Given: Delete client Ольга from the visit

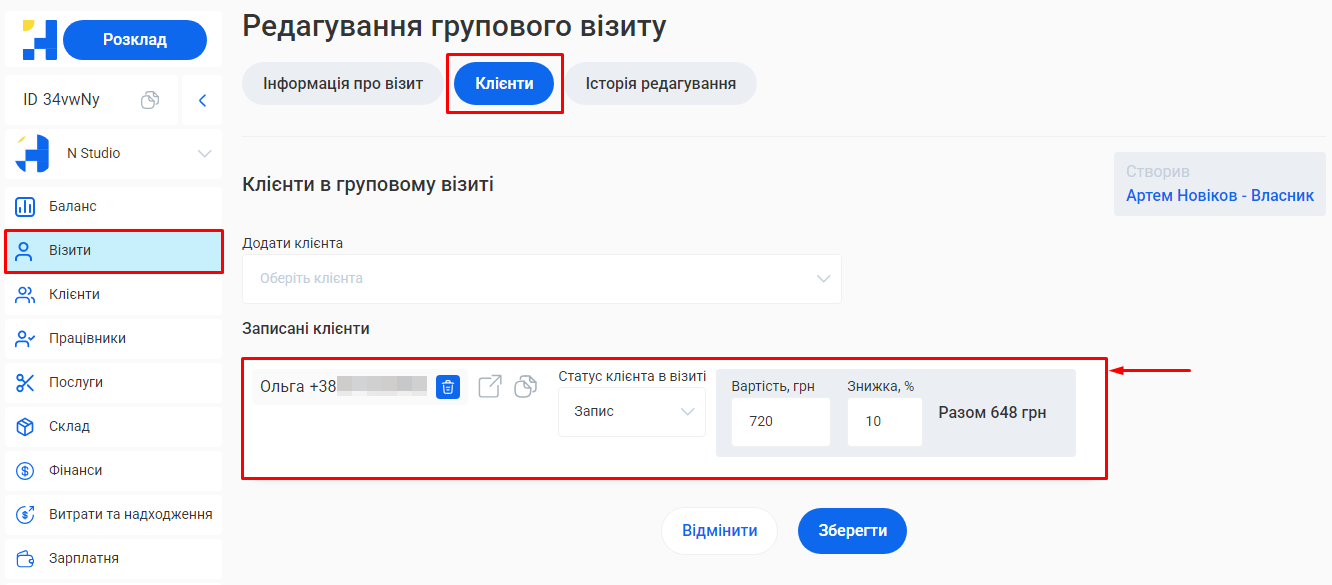Looking at the screenshot, I should click(447, 386).
